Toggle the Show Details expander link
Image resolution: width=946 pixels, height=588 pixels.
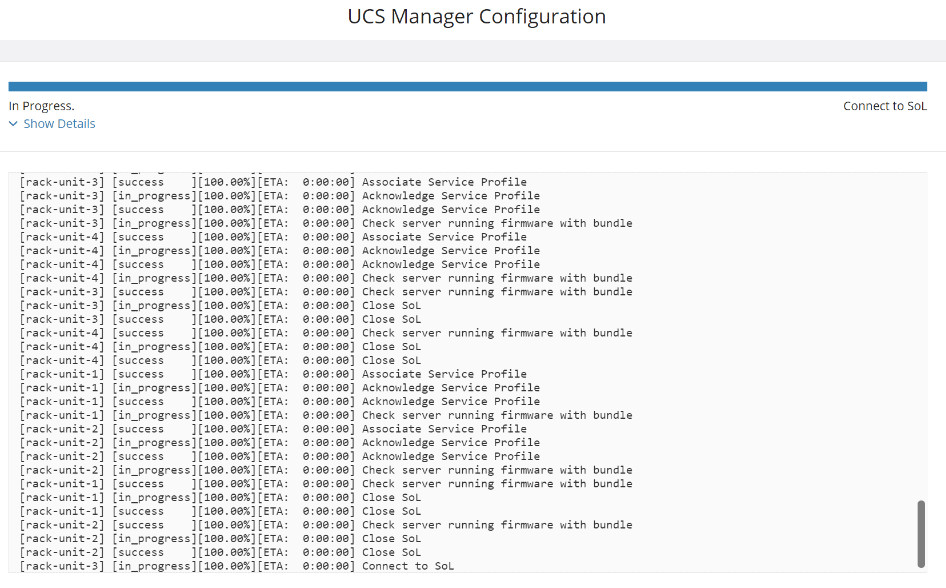coord(52,124)
